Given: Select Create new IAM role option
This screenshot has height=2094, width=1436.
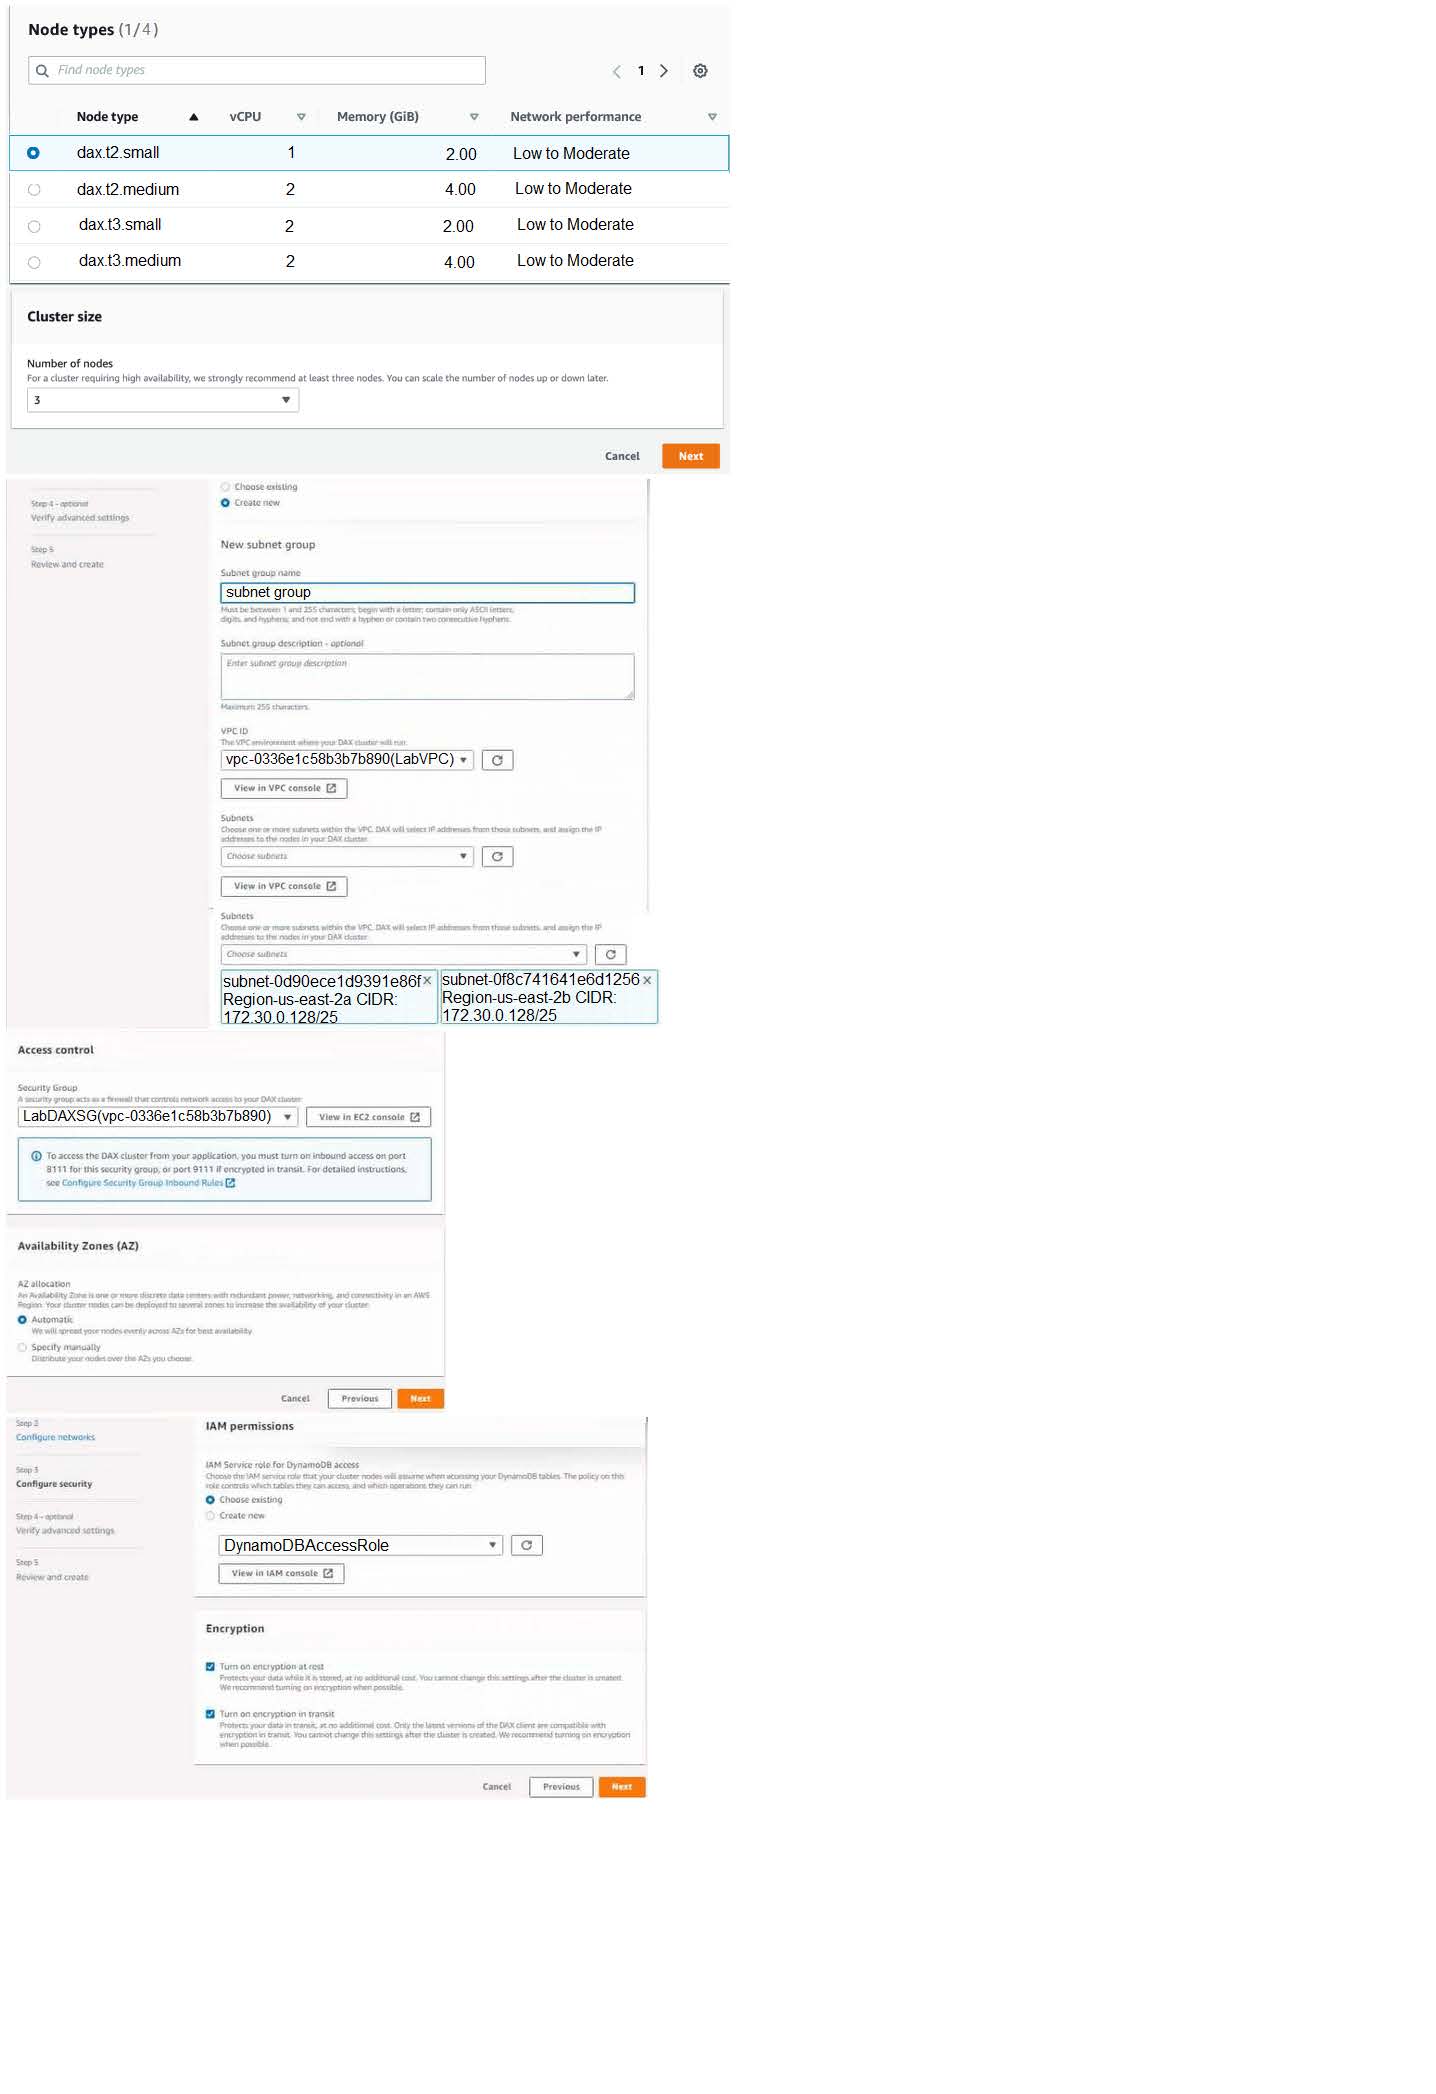Looking at the screenshot, I should click(x=210, y=1516).
